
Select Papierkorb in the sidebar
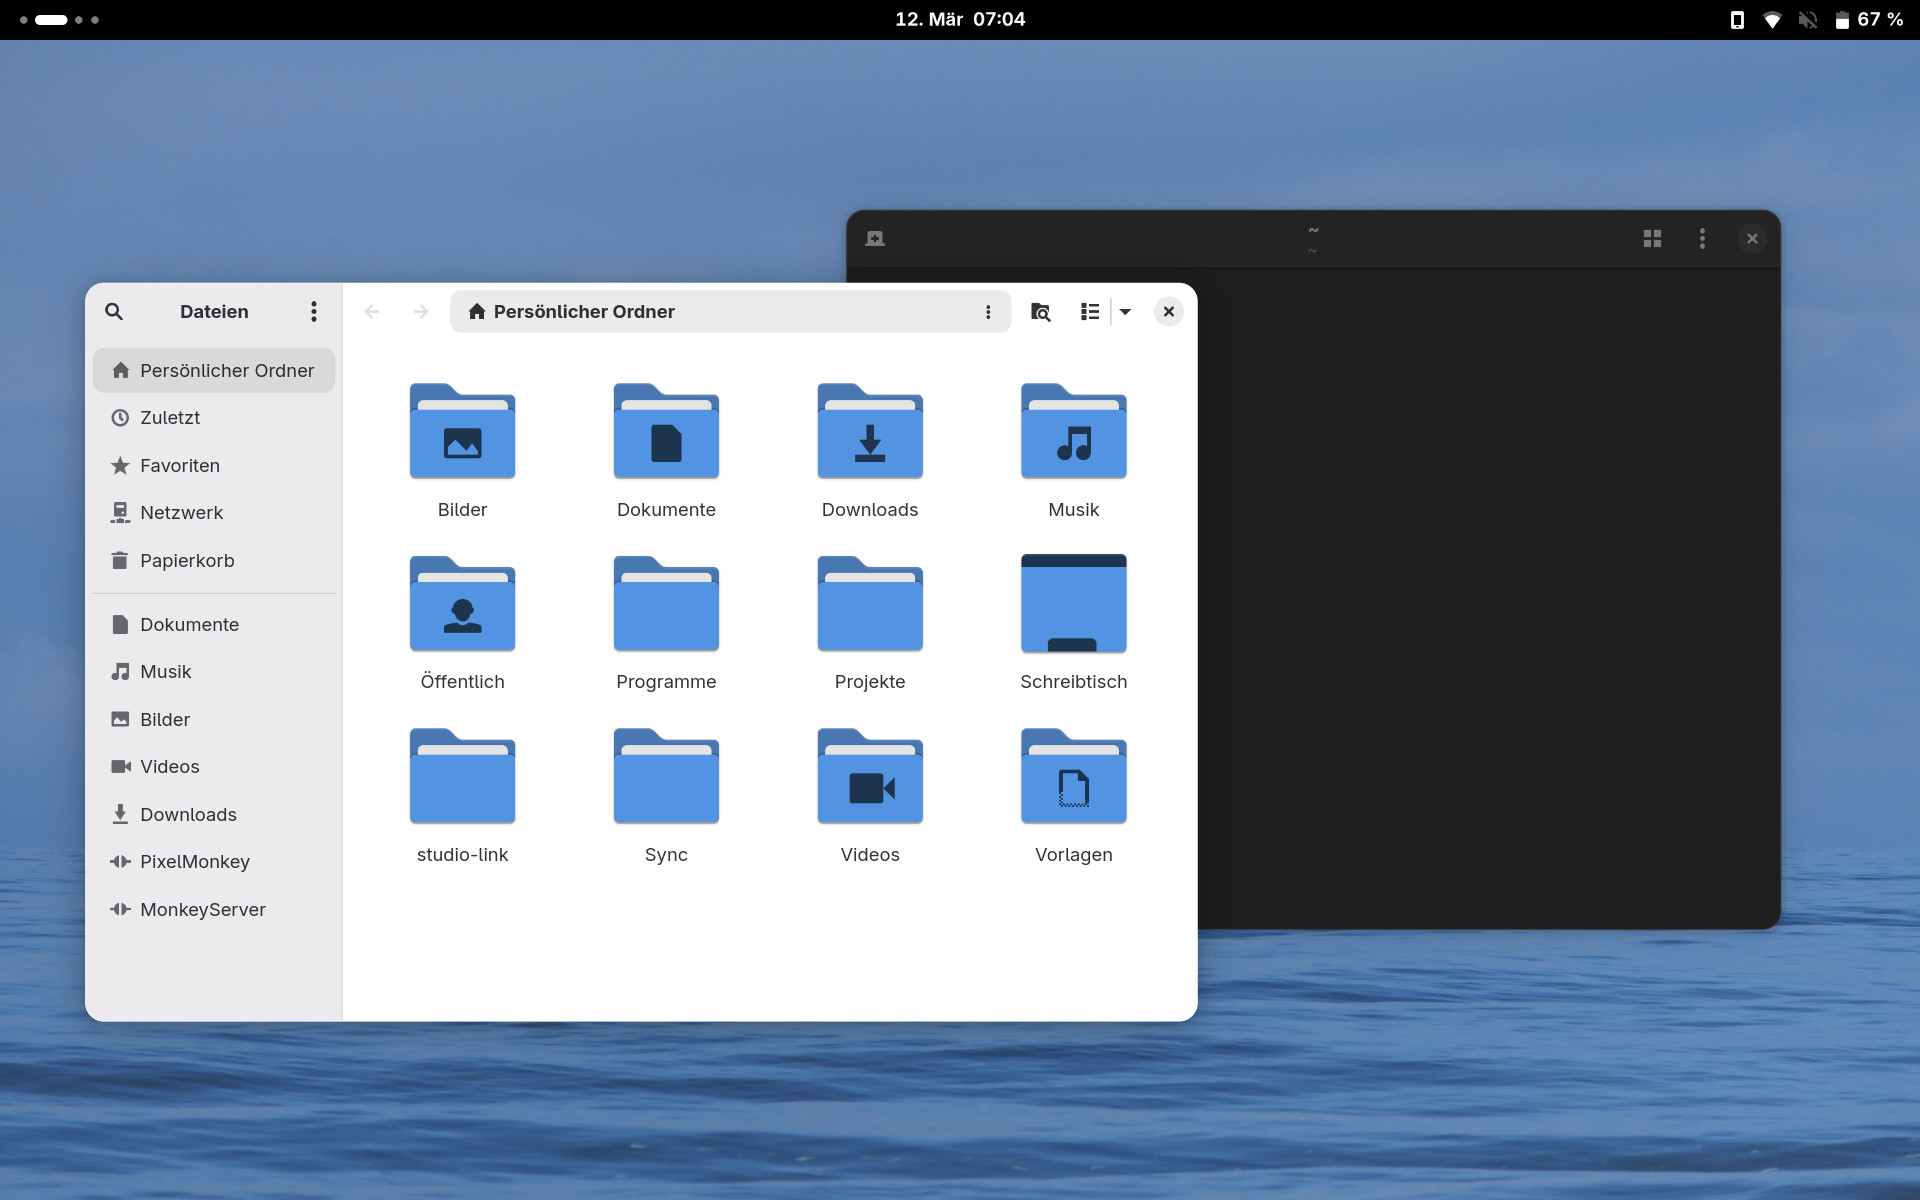(187, 561)
